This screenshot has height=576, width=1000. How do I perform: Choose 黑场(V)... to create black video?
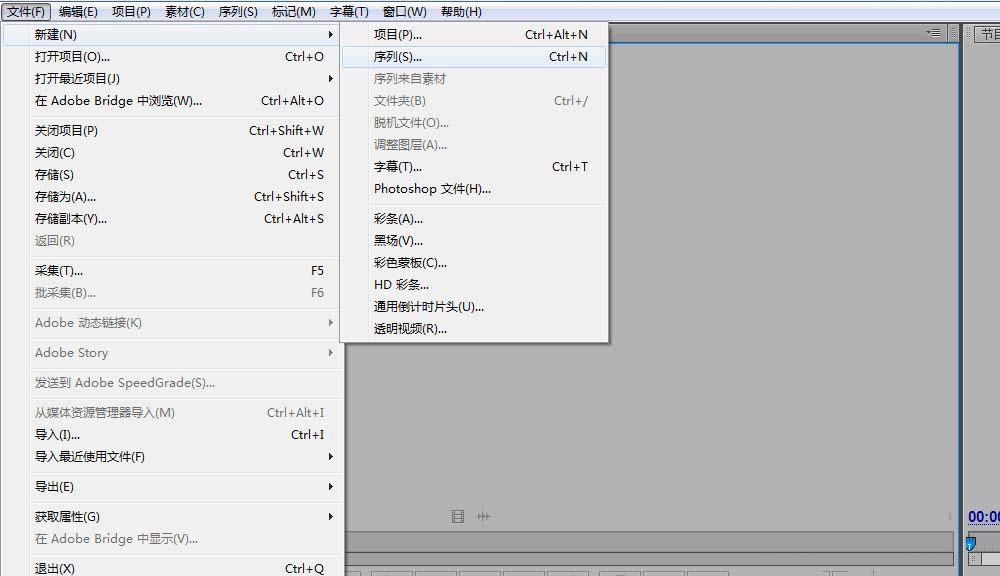coord(398,240)
